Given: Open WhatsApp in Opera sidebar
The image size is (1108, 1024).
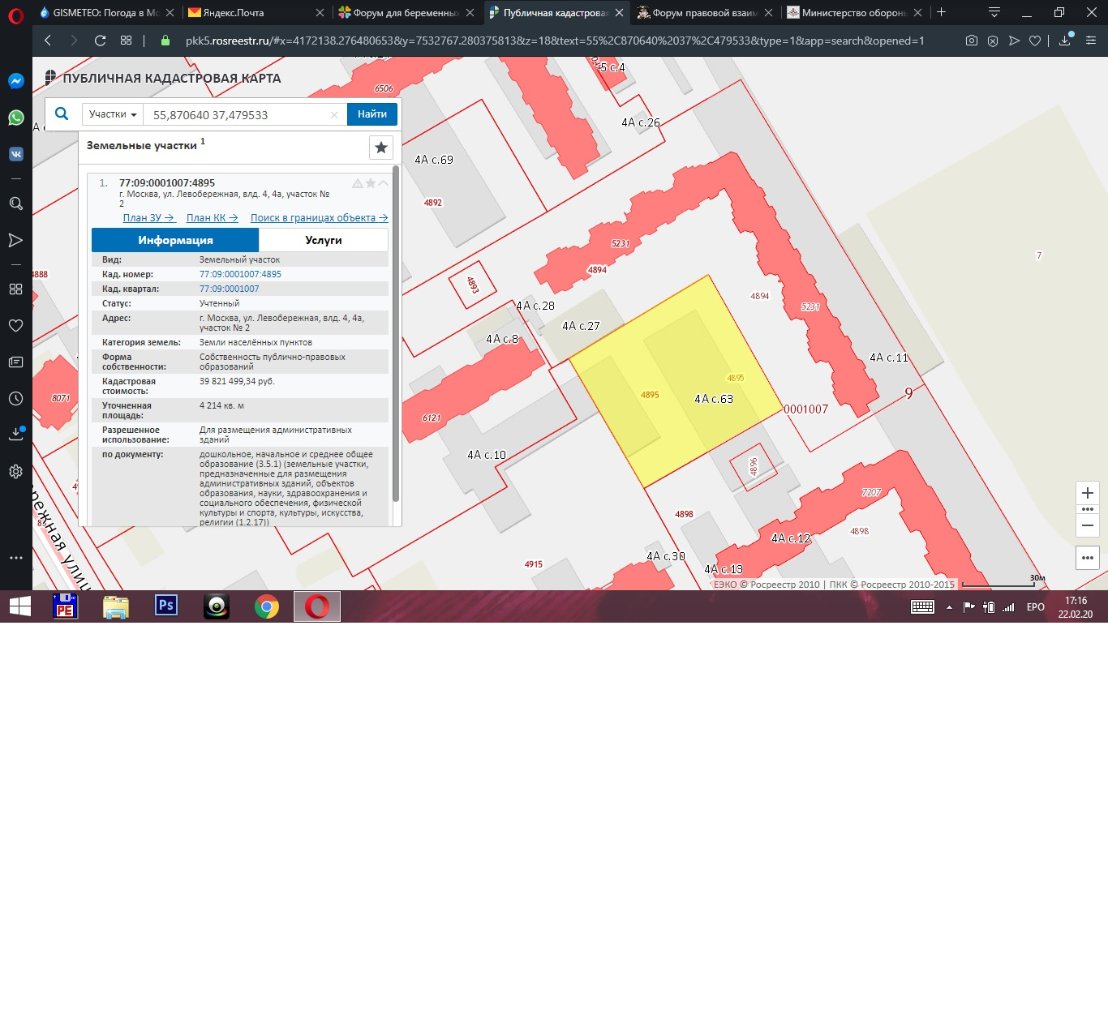Looking at the screenshot, I should (x=16, y=117).
